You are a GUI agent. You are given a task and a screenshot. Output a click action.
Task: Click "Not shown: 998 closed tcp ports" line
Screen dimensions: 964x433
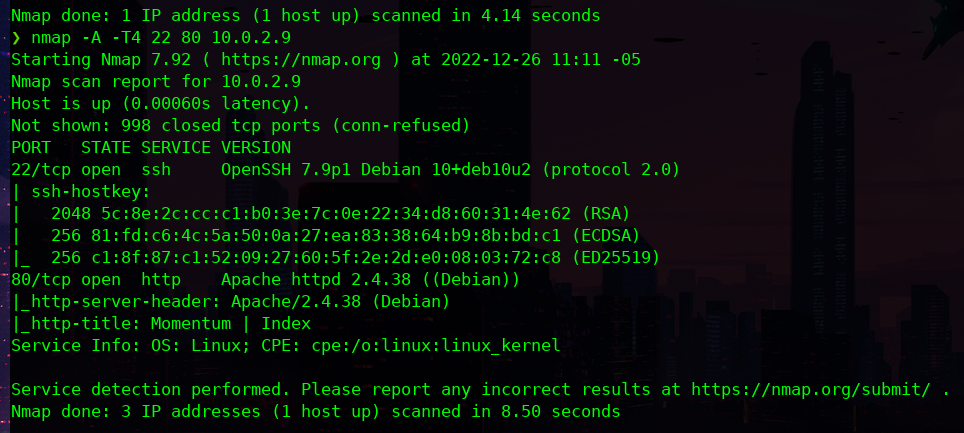click(x=240, y=126)
